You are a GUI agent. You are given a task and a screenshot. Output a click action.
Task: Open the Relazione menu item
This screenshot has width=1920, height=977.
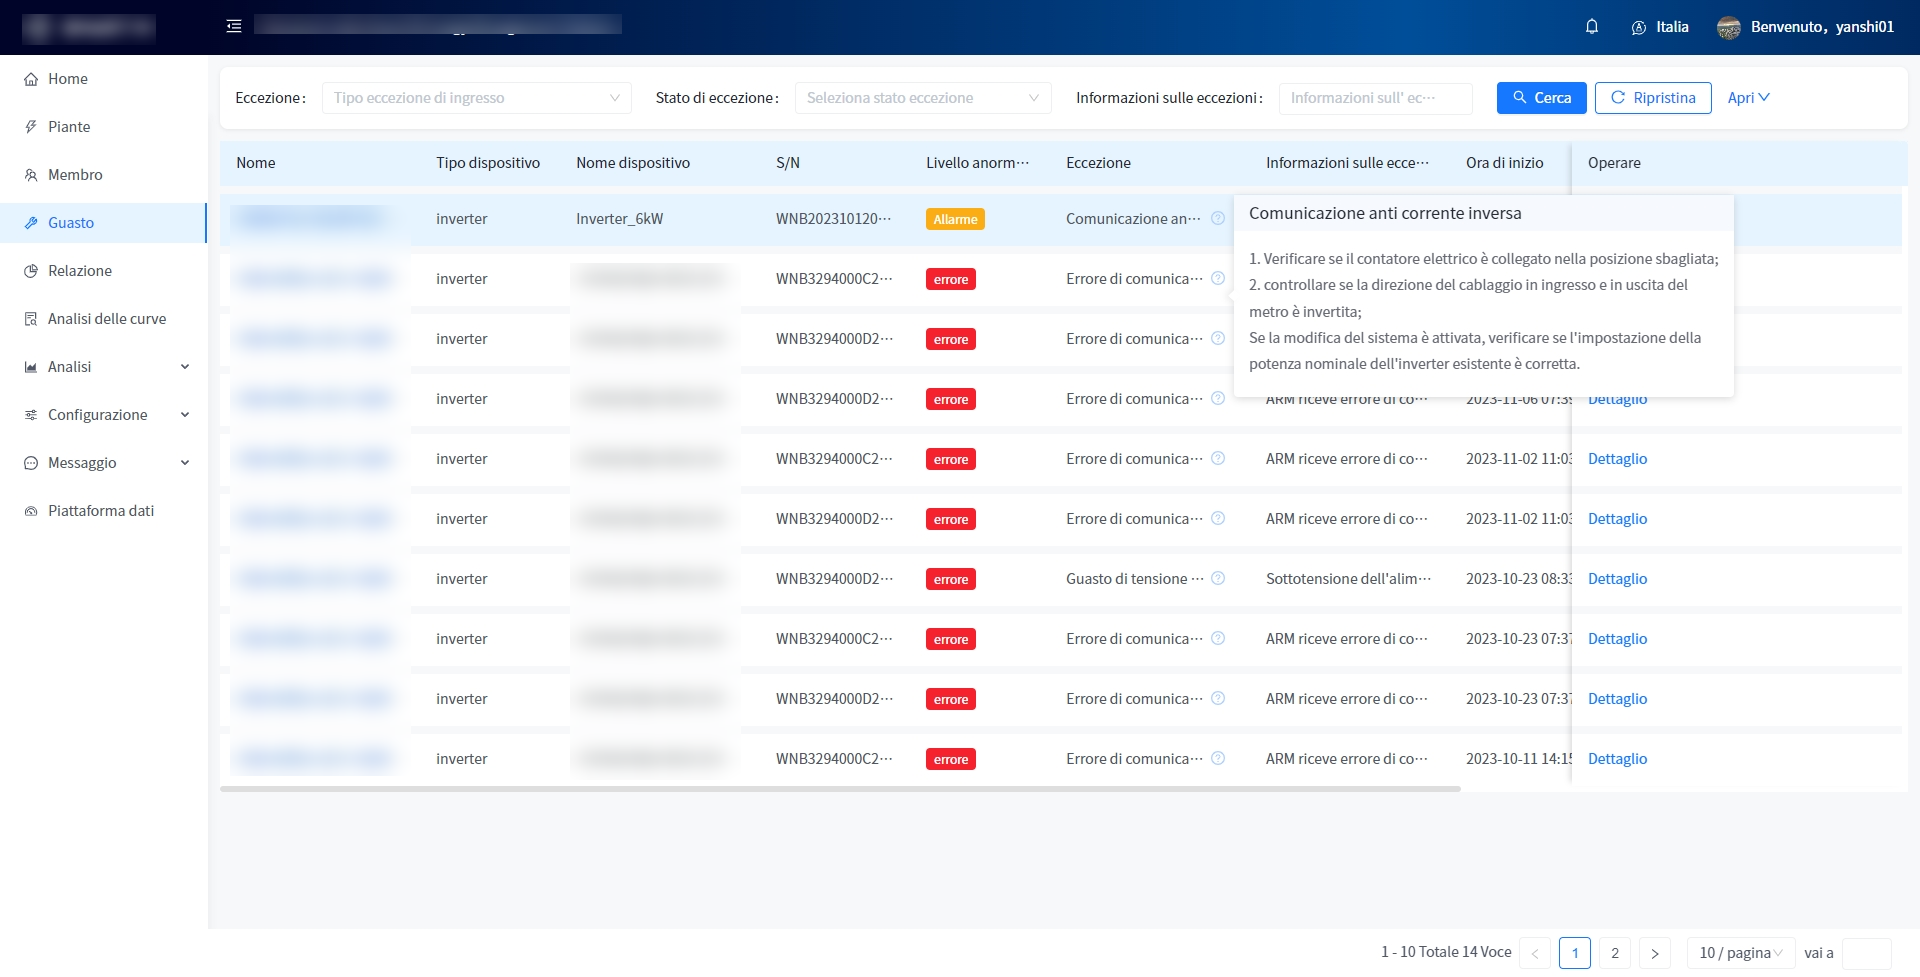click(x=79, y=271)
